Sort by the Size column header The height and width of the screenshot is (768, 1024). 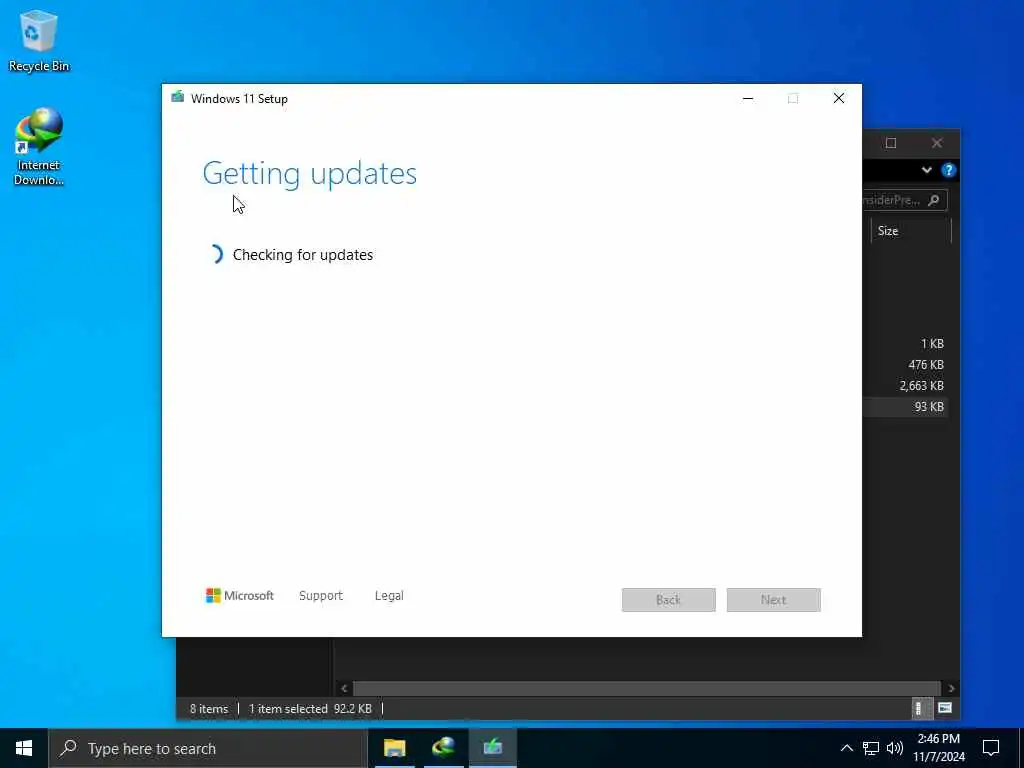pyautogui.click(x=911, y=231)
